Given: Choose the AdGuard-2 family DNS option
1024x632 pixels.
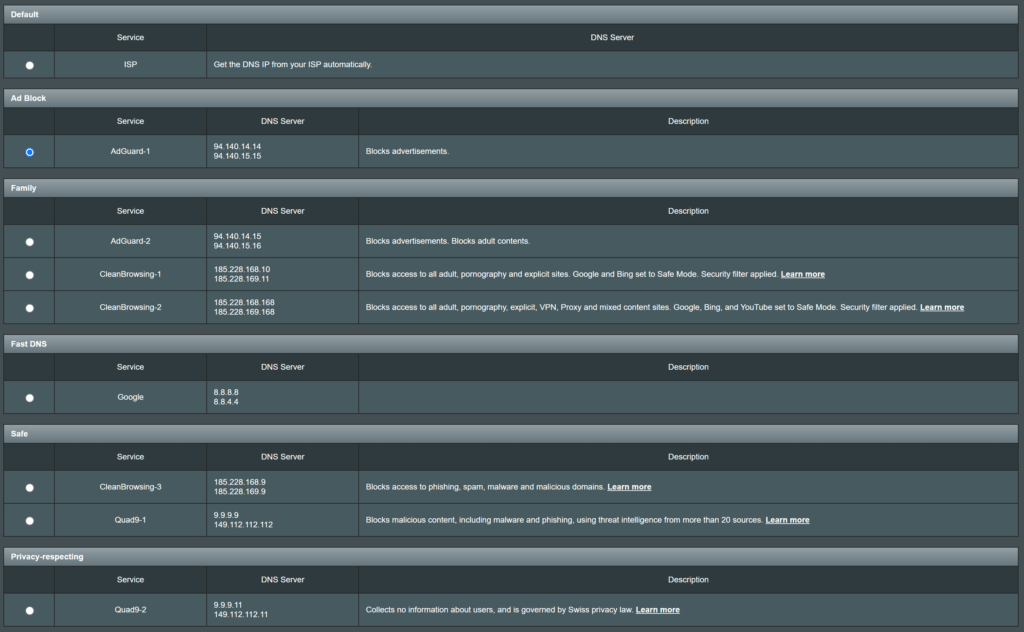Looking at the screenshot, I should [29, 242].
